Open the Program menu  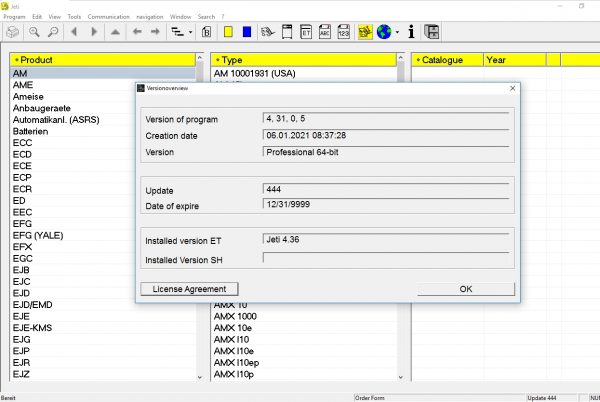14,17
